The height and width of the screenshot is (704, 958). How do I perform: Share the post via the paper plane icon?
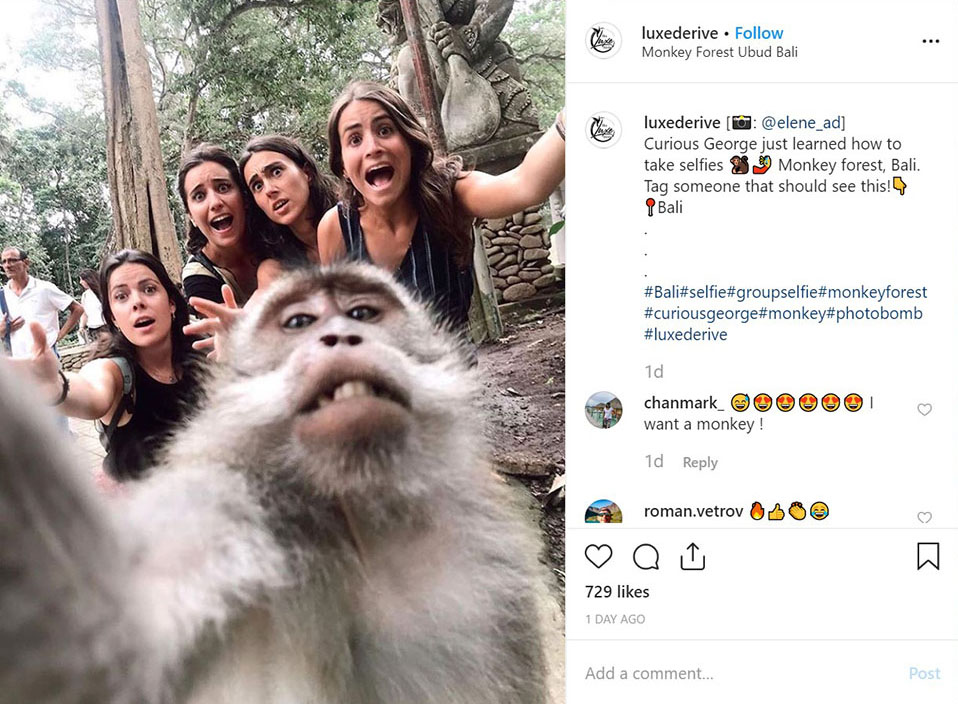click(x=693, y=556)
